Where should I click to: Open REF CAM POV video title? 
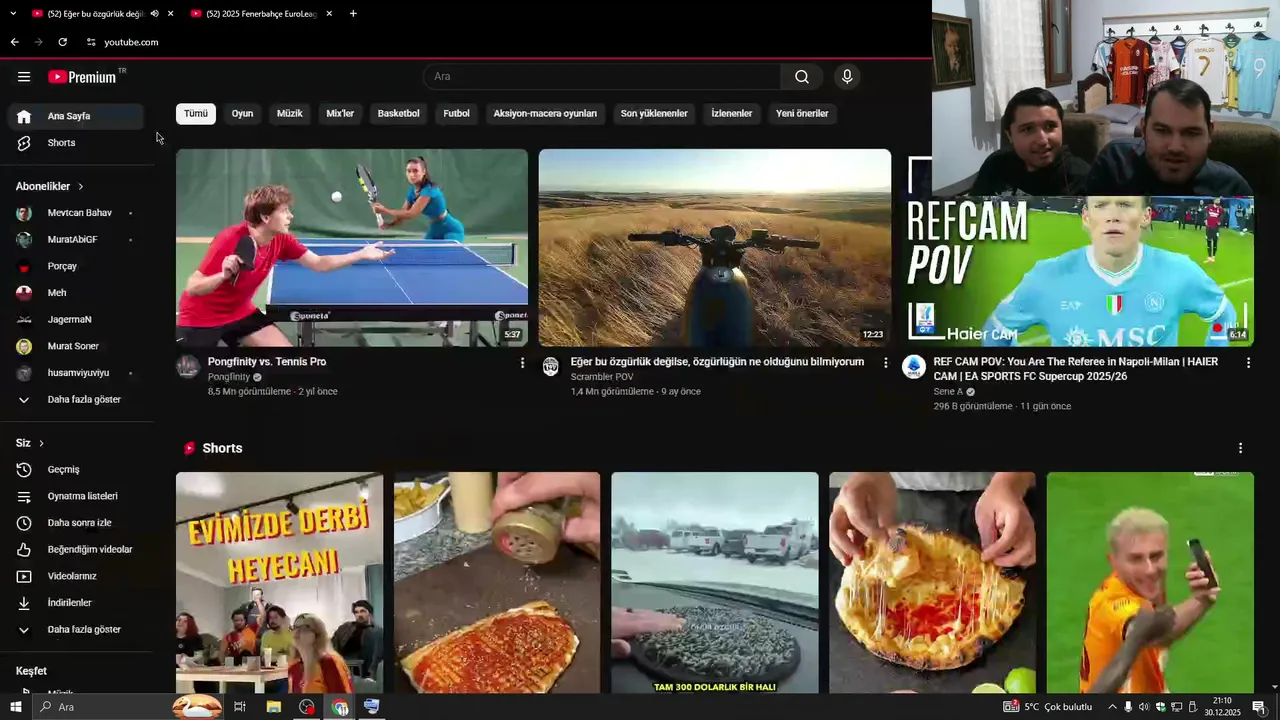click(1076, 369)
